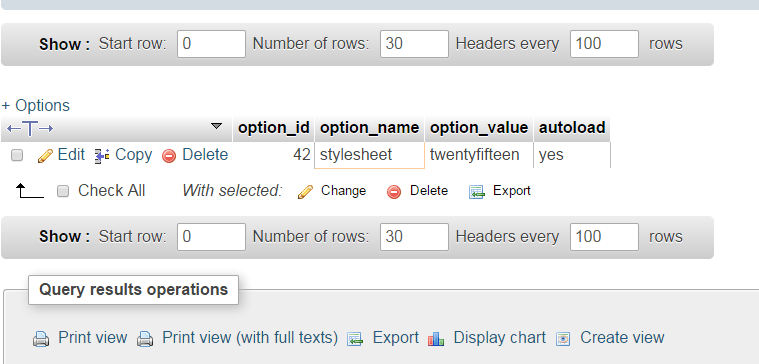Open the sort dropdown triangle in header
The width and height of the screenshot is (759, 364).
click(x=216, y=126)
